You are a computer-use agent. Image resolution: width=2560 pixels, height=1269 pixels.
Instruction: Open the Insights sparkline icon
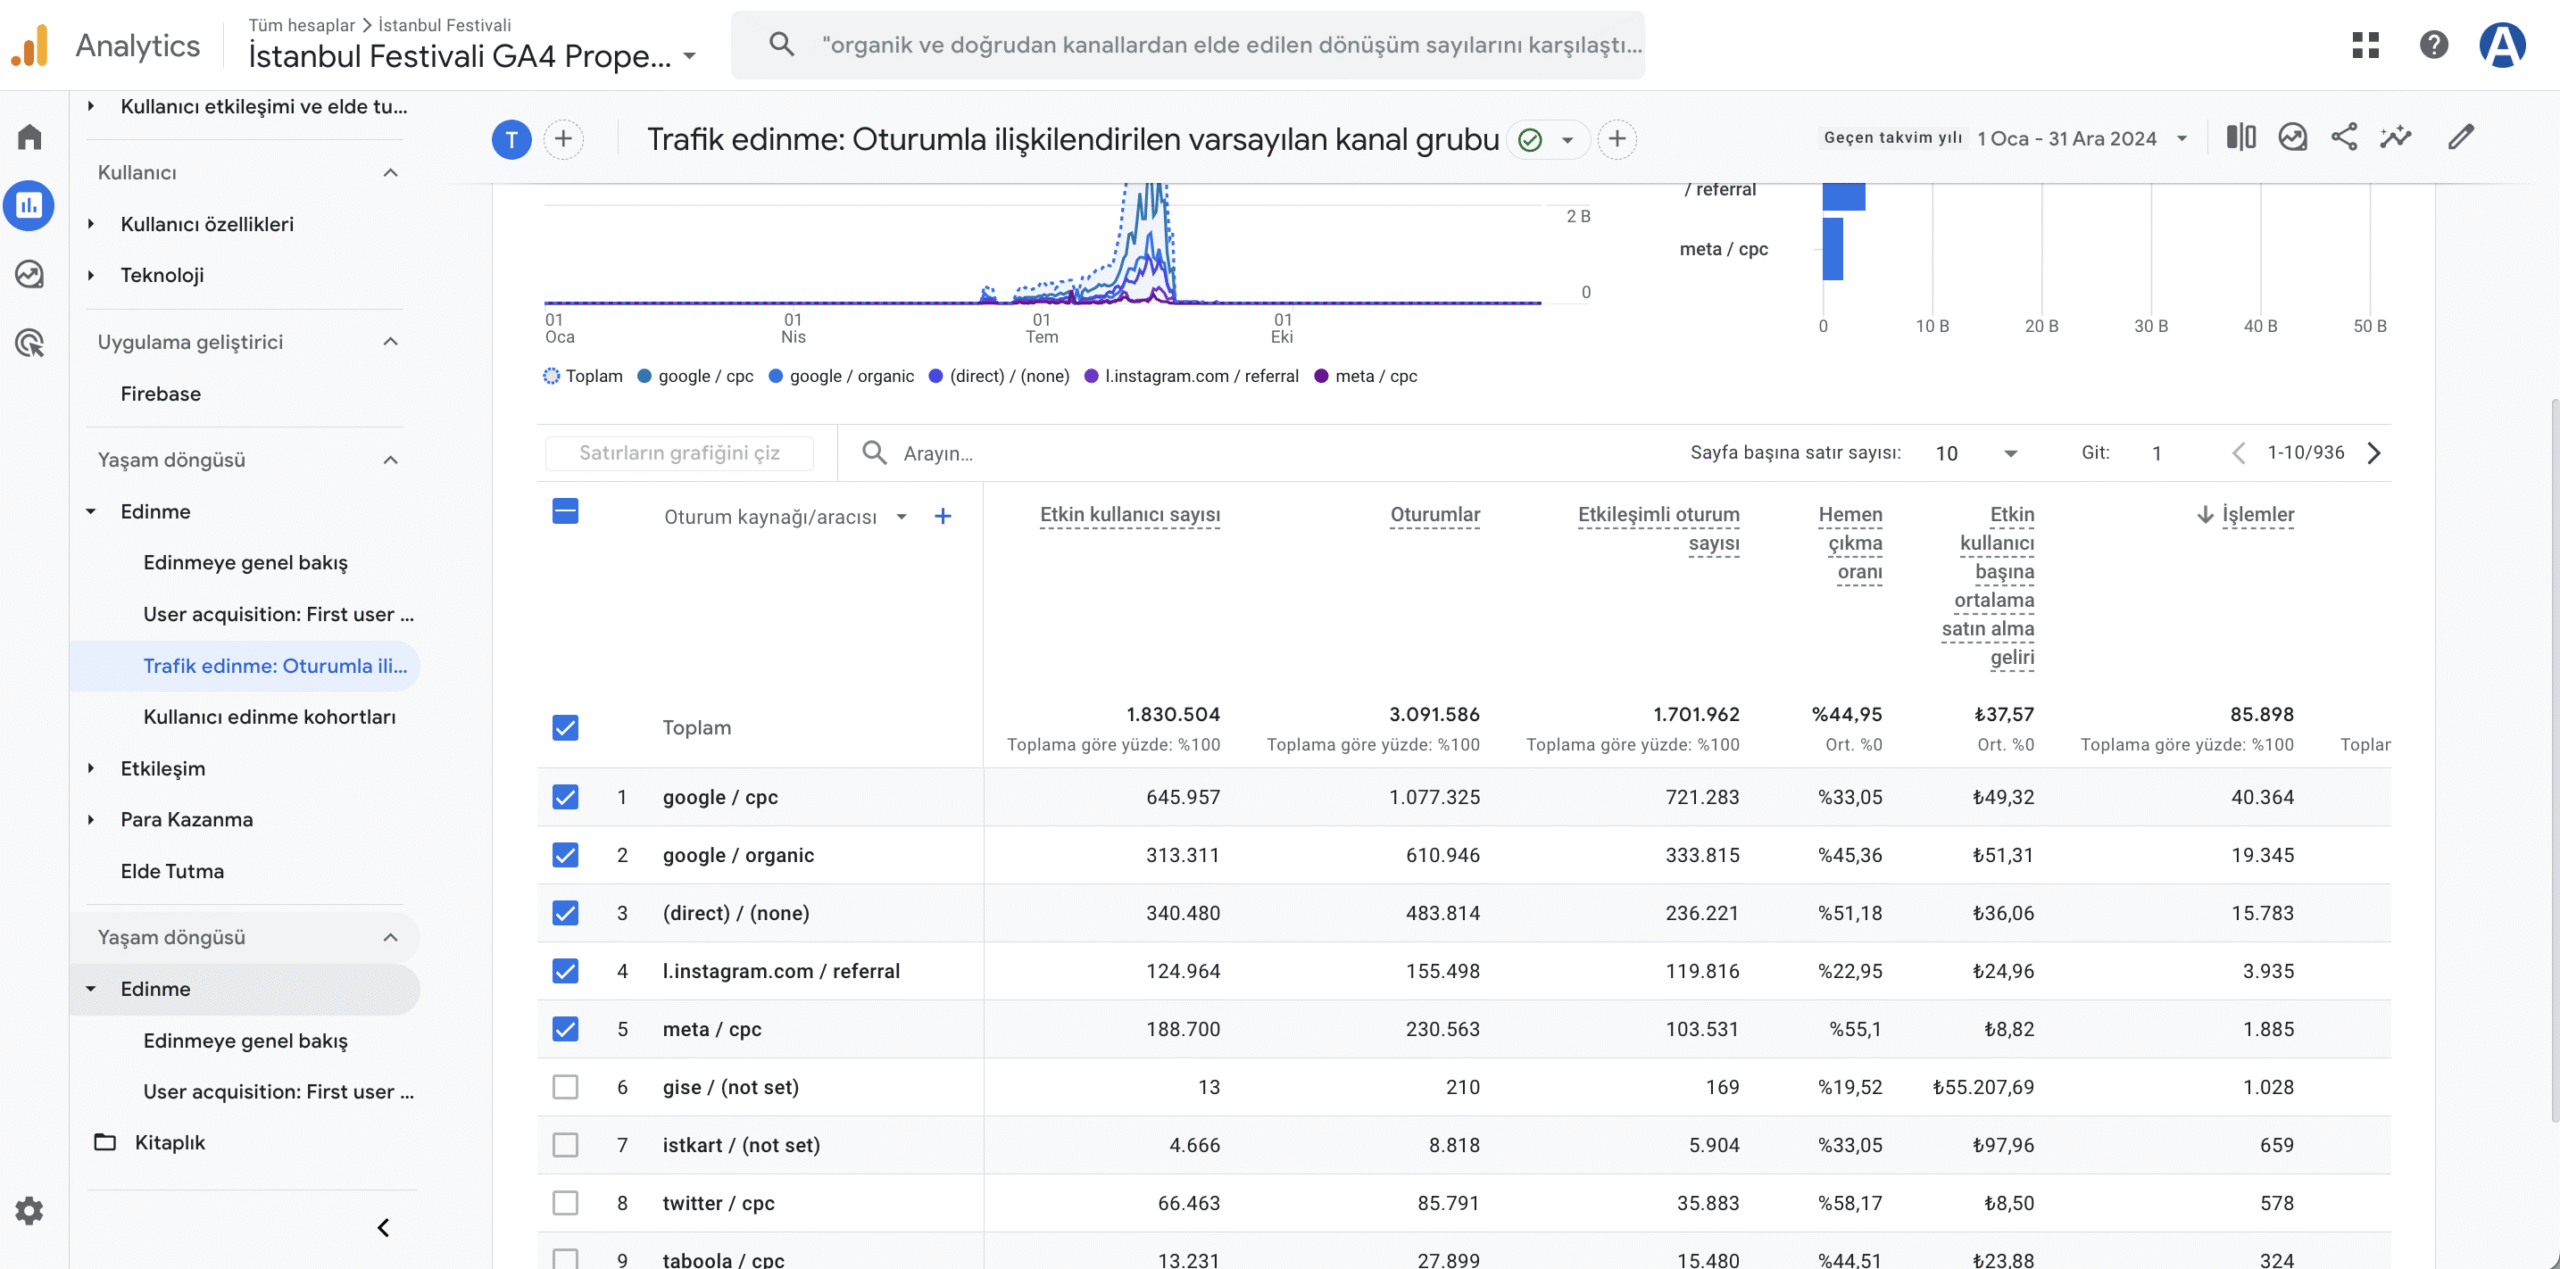(x=2395, y=137)
